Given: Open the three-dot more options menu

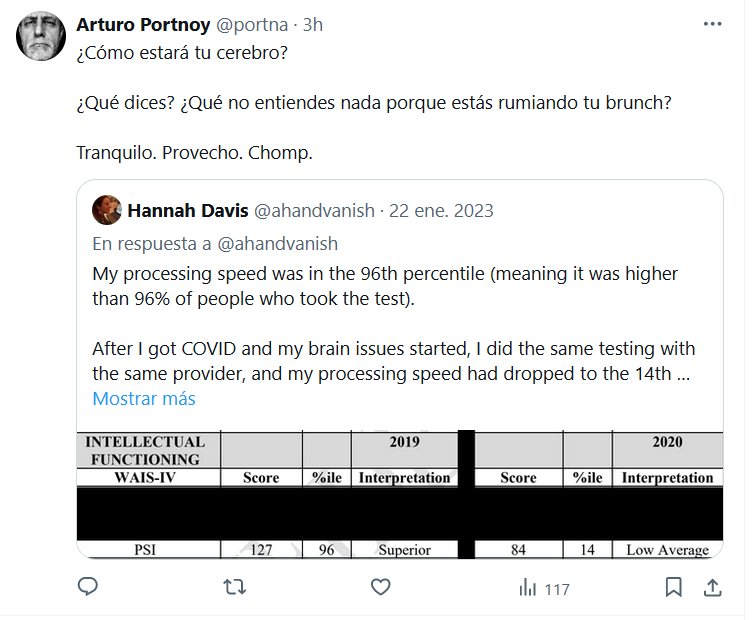Looking at the screenshot, I should point(711,23).
